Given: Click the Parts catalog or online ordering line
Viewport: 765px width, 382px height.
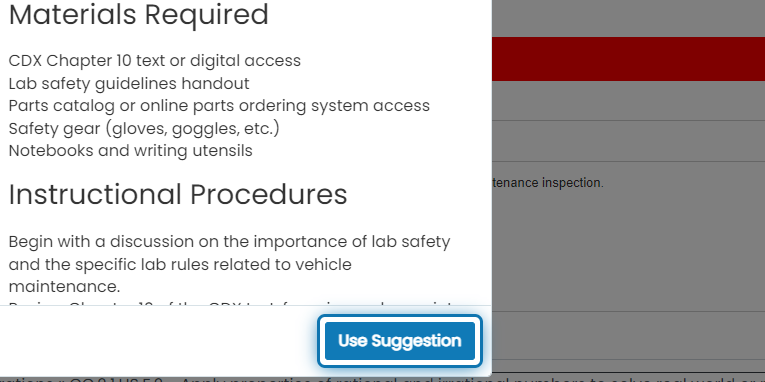Looking at the screenshot, I should [x=219, y=106].
